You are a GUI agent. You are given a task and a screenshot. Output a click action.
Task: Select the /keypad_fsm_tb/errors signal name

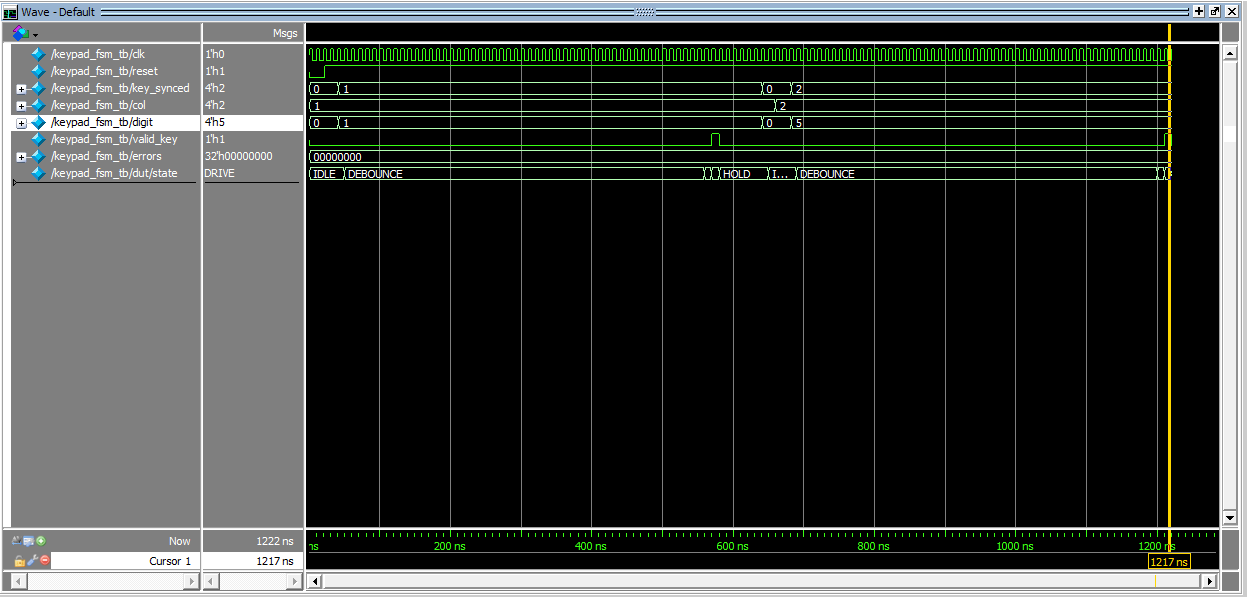point(106,156)
